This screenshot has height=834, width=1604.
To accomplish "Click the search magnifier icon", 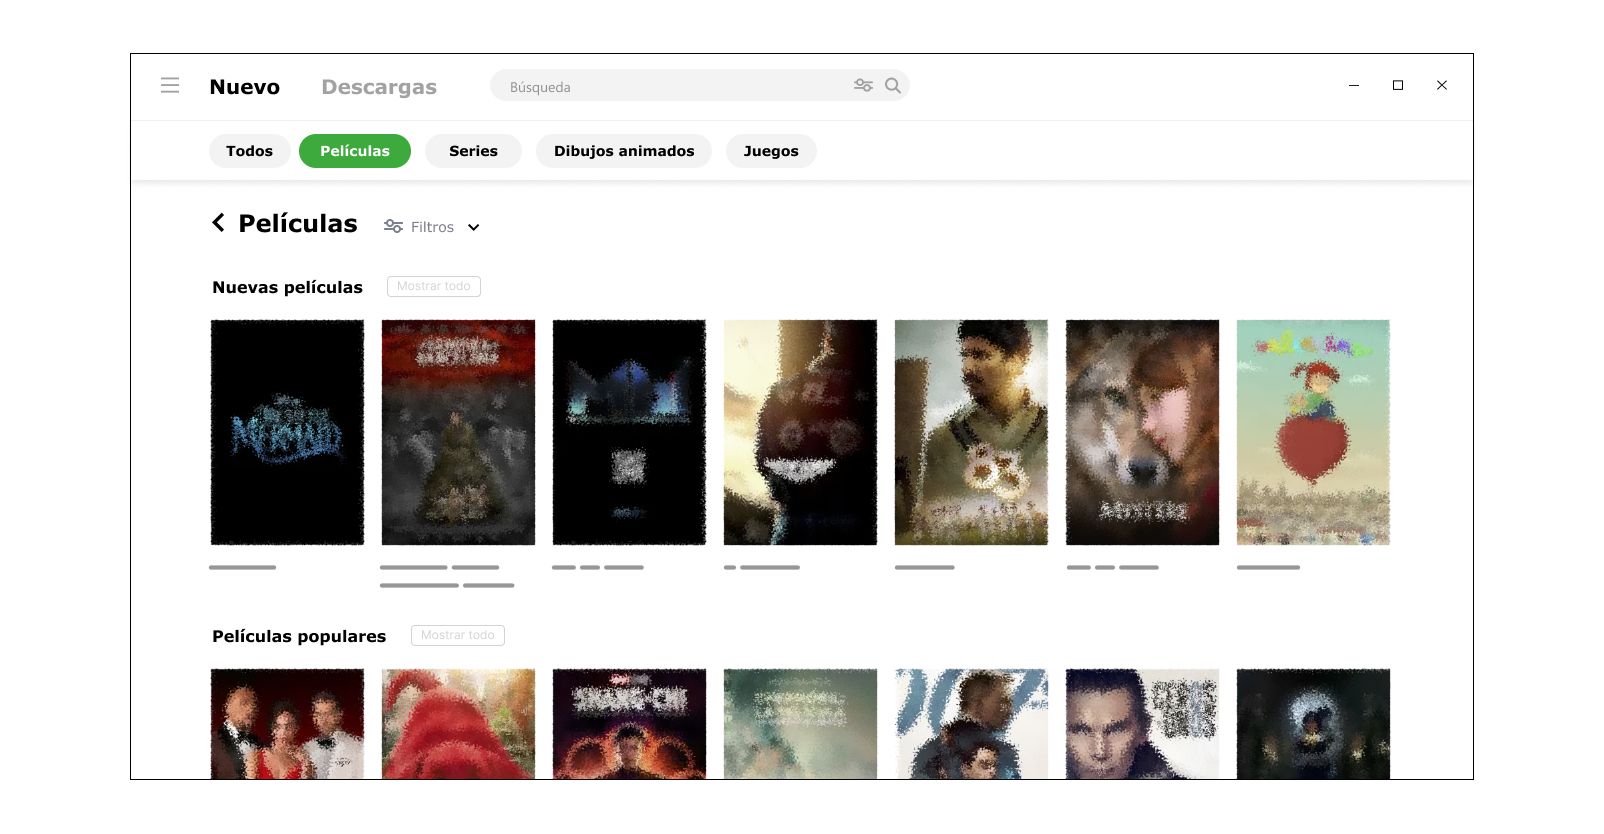I will 893,86.
